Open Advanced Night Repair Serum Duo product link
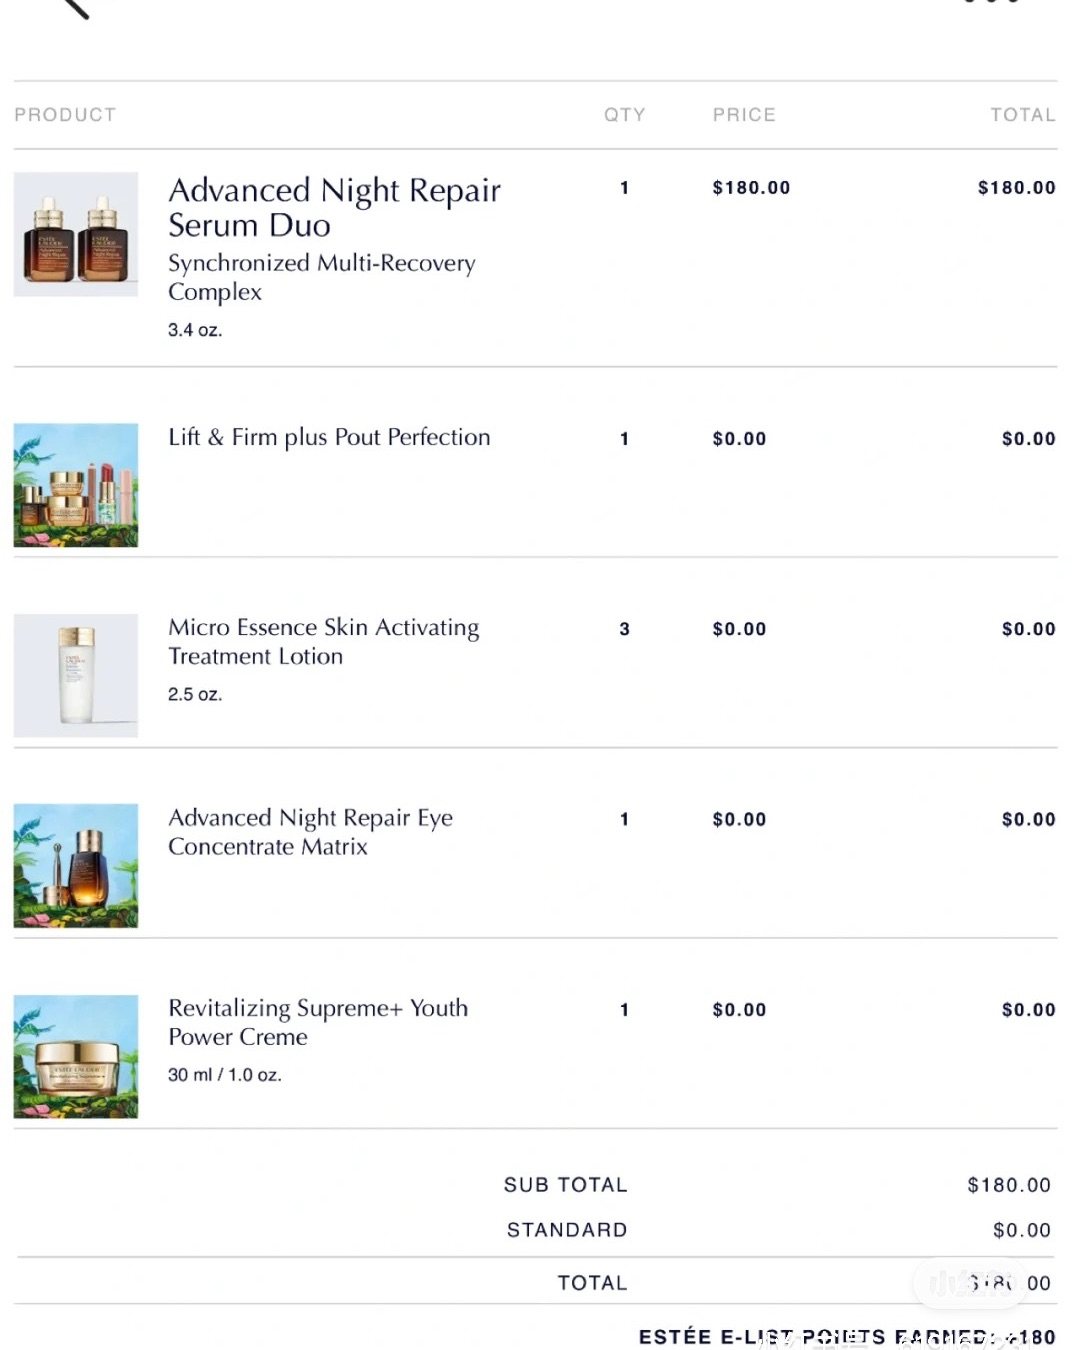 pyautogui.click(x=334, y=207)
